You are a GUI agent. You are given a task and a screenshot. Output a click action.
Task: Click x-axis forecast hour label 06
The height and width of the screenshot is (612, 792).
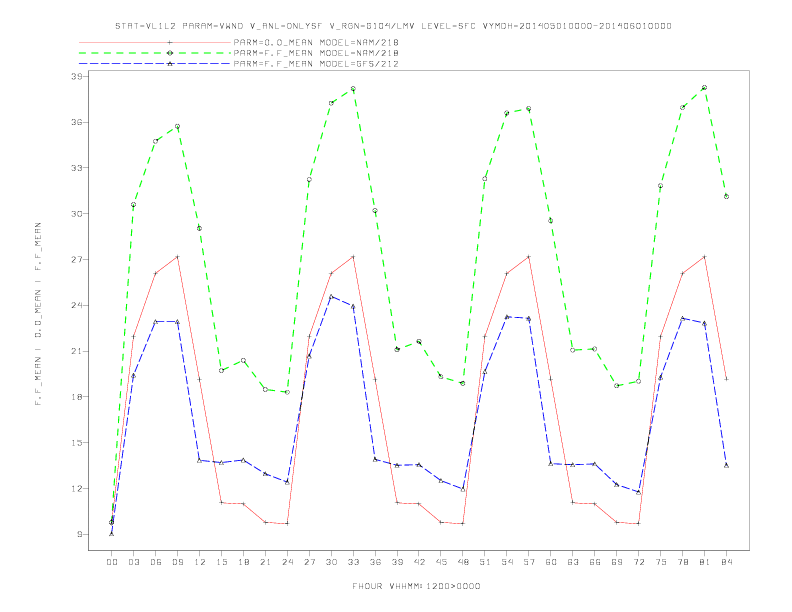point(156,562)
